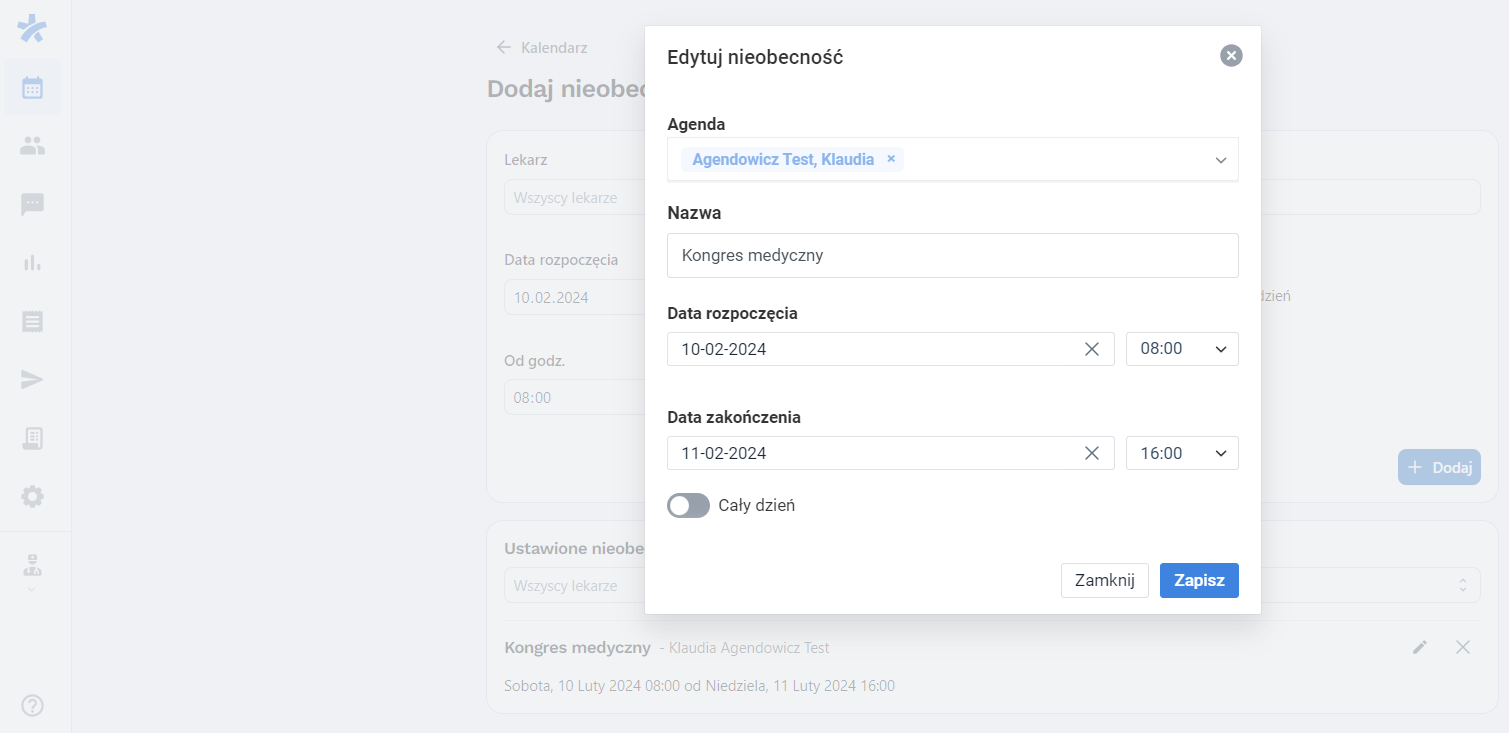This screenshot has height=733, width=1509.
Task: Open the Agenda dropdown list
Action: pos(1220,159)
